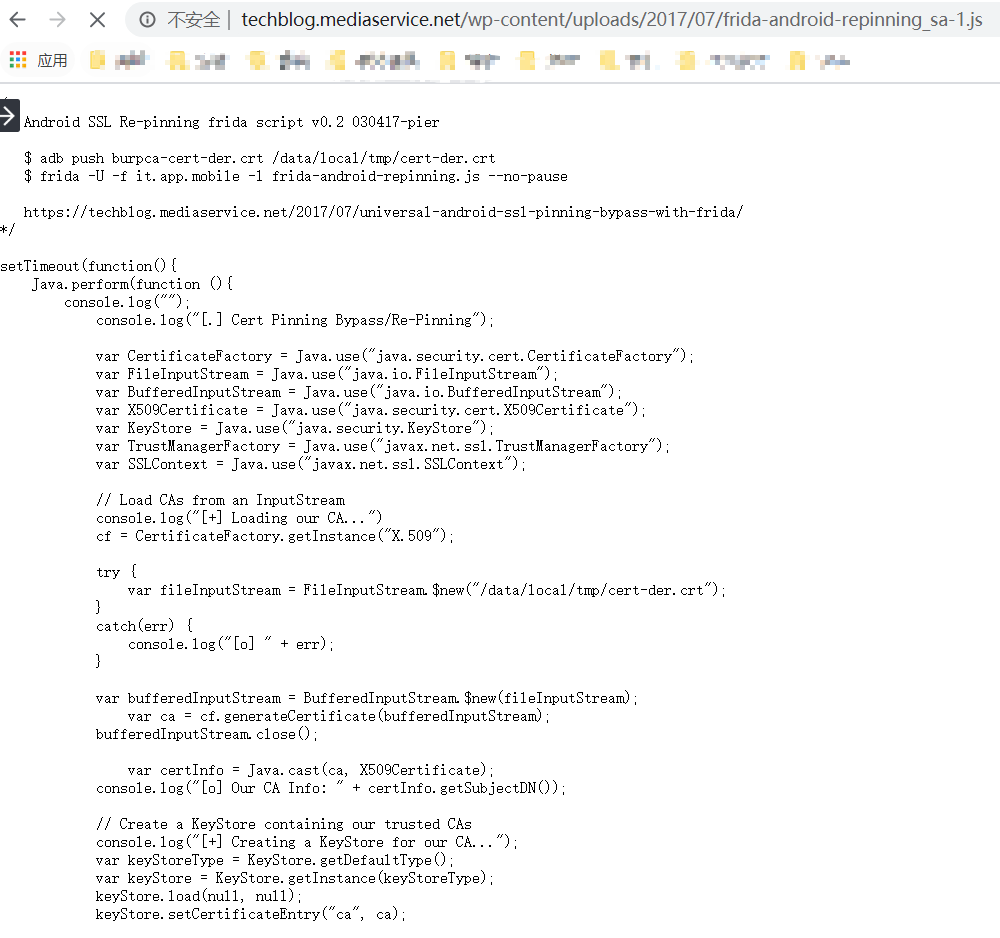The height and width of the screenshot is (938, 1000).
Task: Click the 'Loading our CA...' log line
Action: tap(239, 518)
